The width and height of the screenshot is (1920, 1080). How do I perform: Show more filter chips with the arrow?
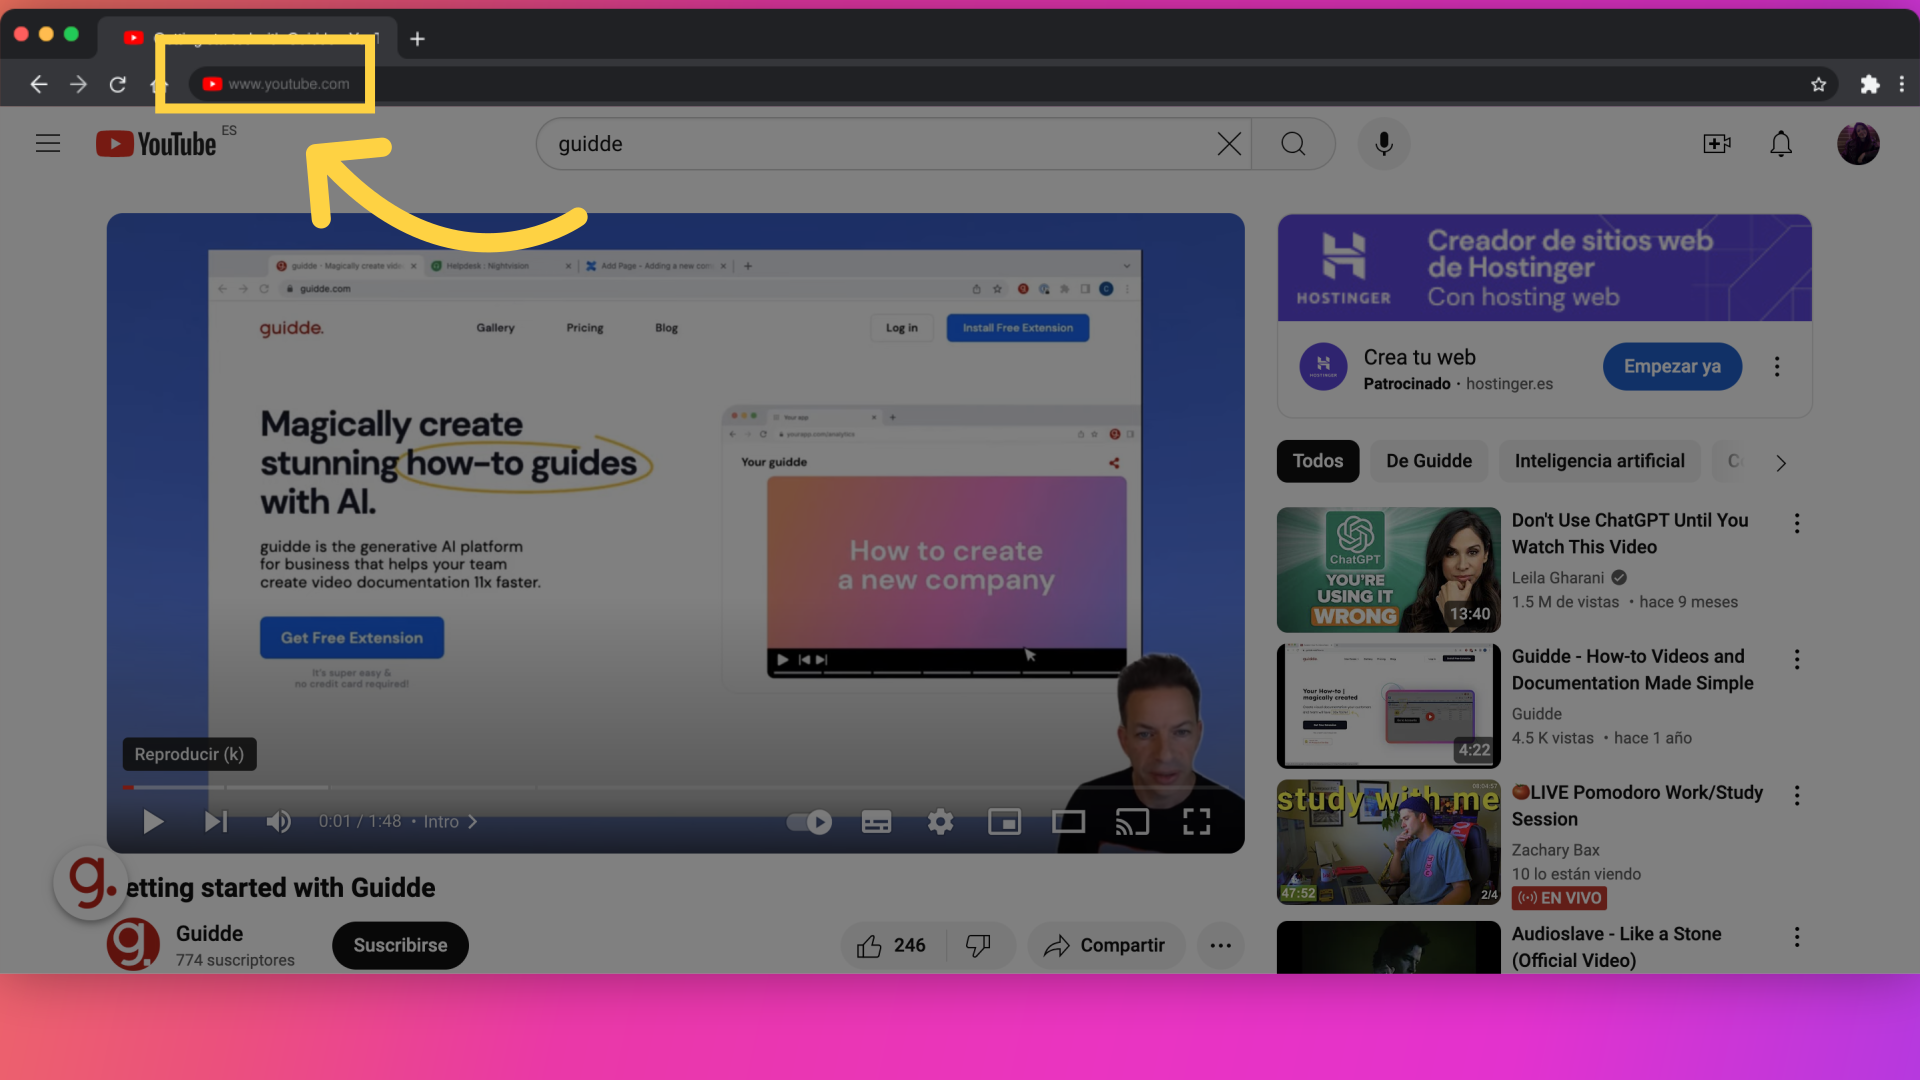click(1781, 463)
